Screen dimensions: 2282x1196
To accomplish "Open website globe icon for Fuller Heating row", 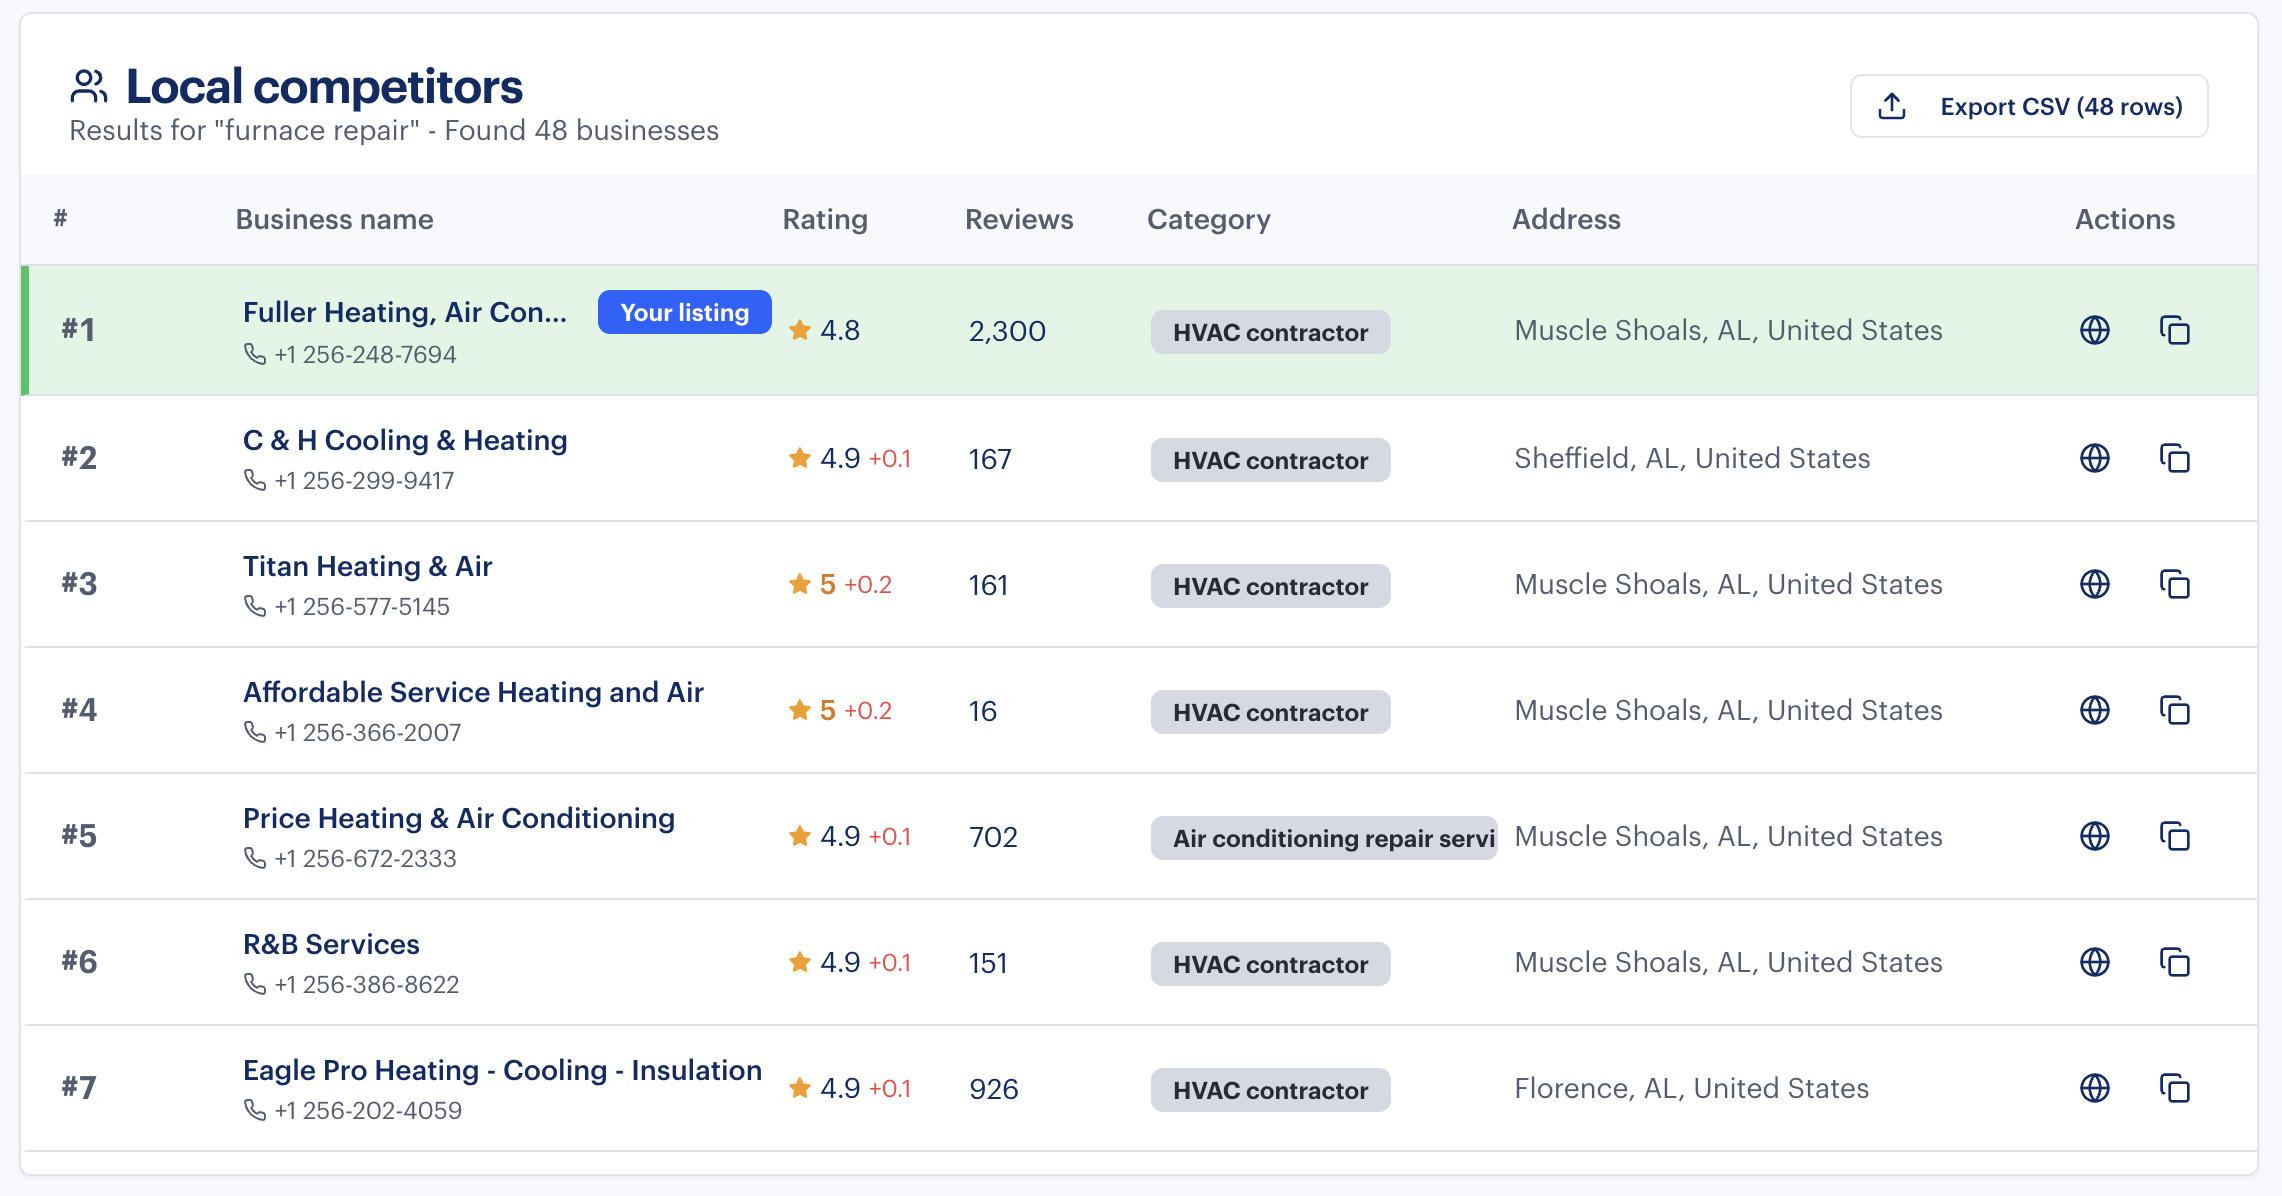I will point(2094,330).
